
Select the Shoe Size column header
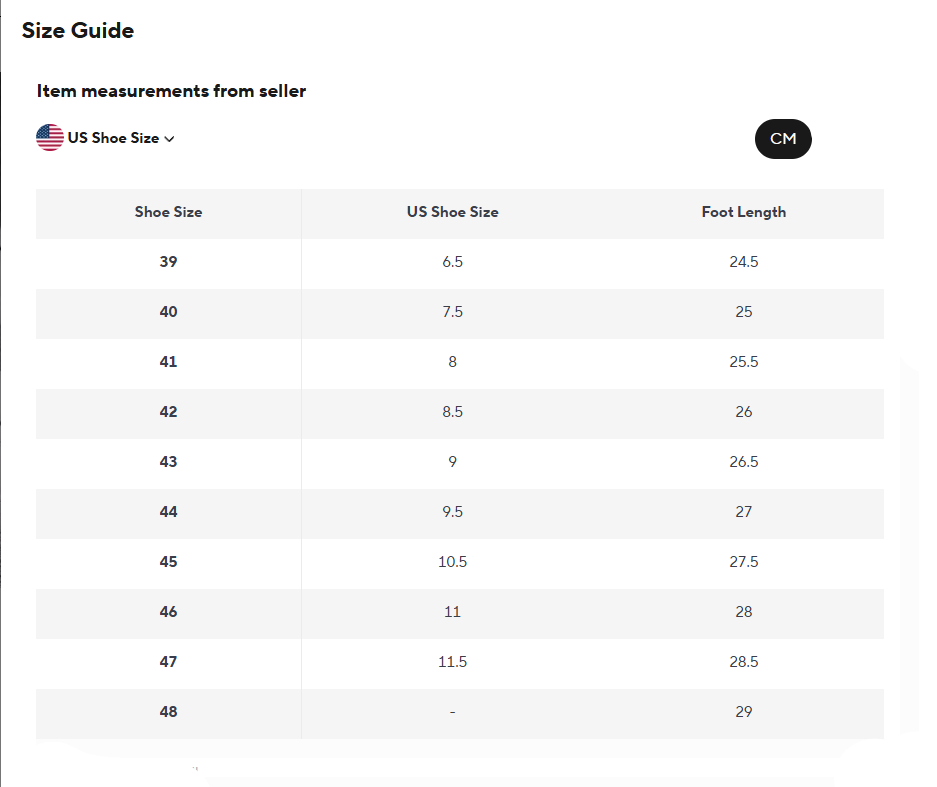tap(169, 212)
